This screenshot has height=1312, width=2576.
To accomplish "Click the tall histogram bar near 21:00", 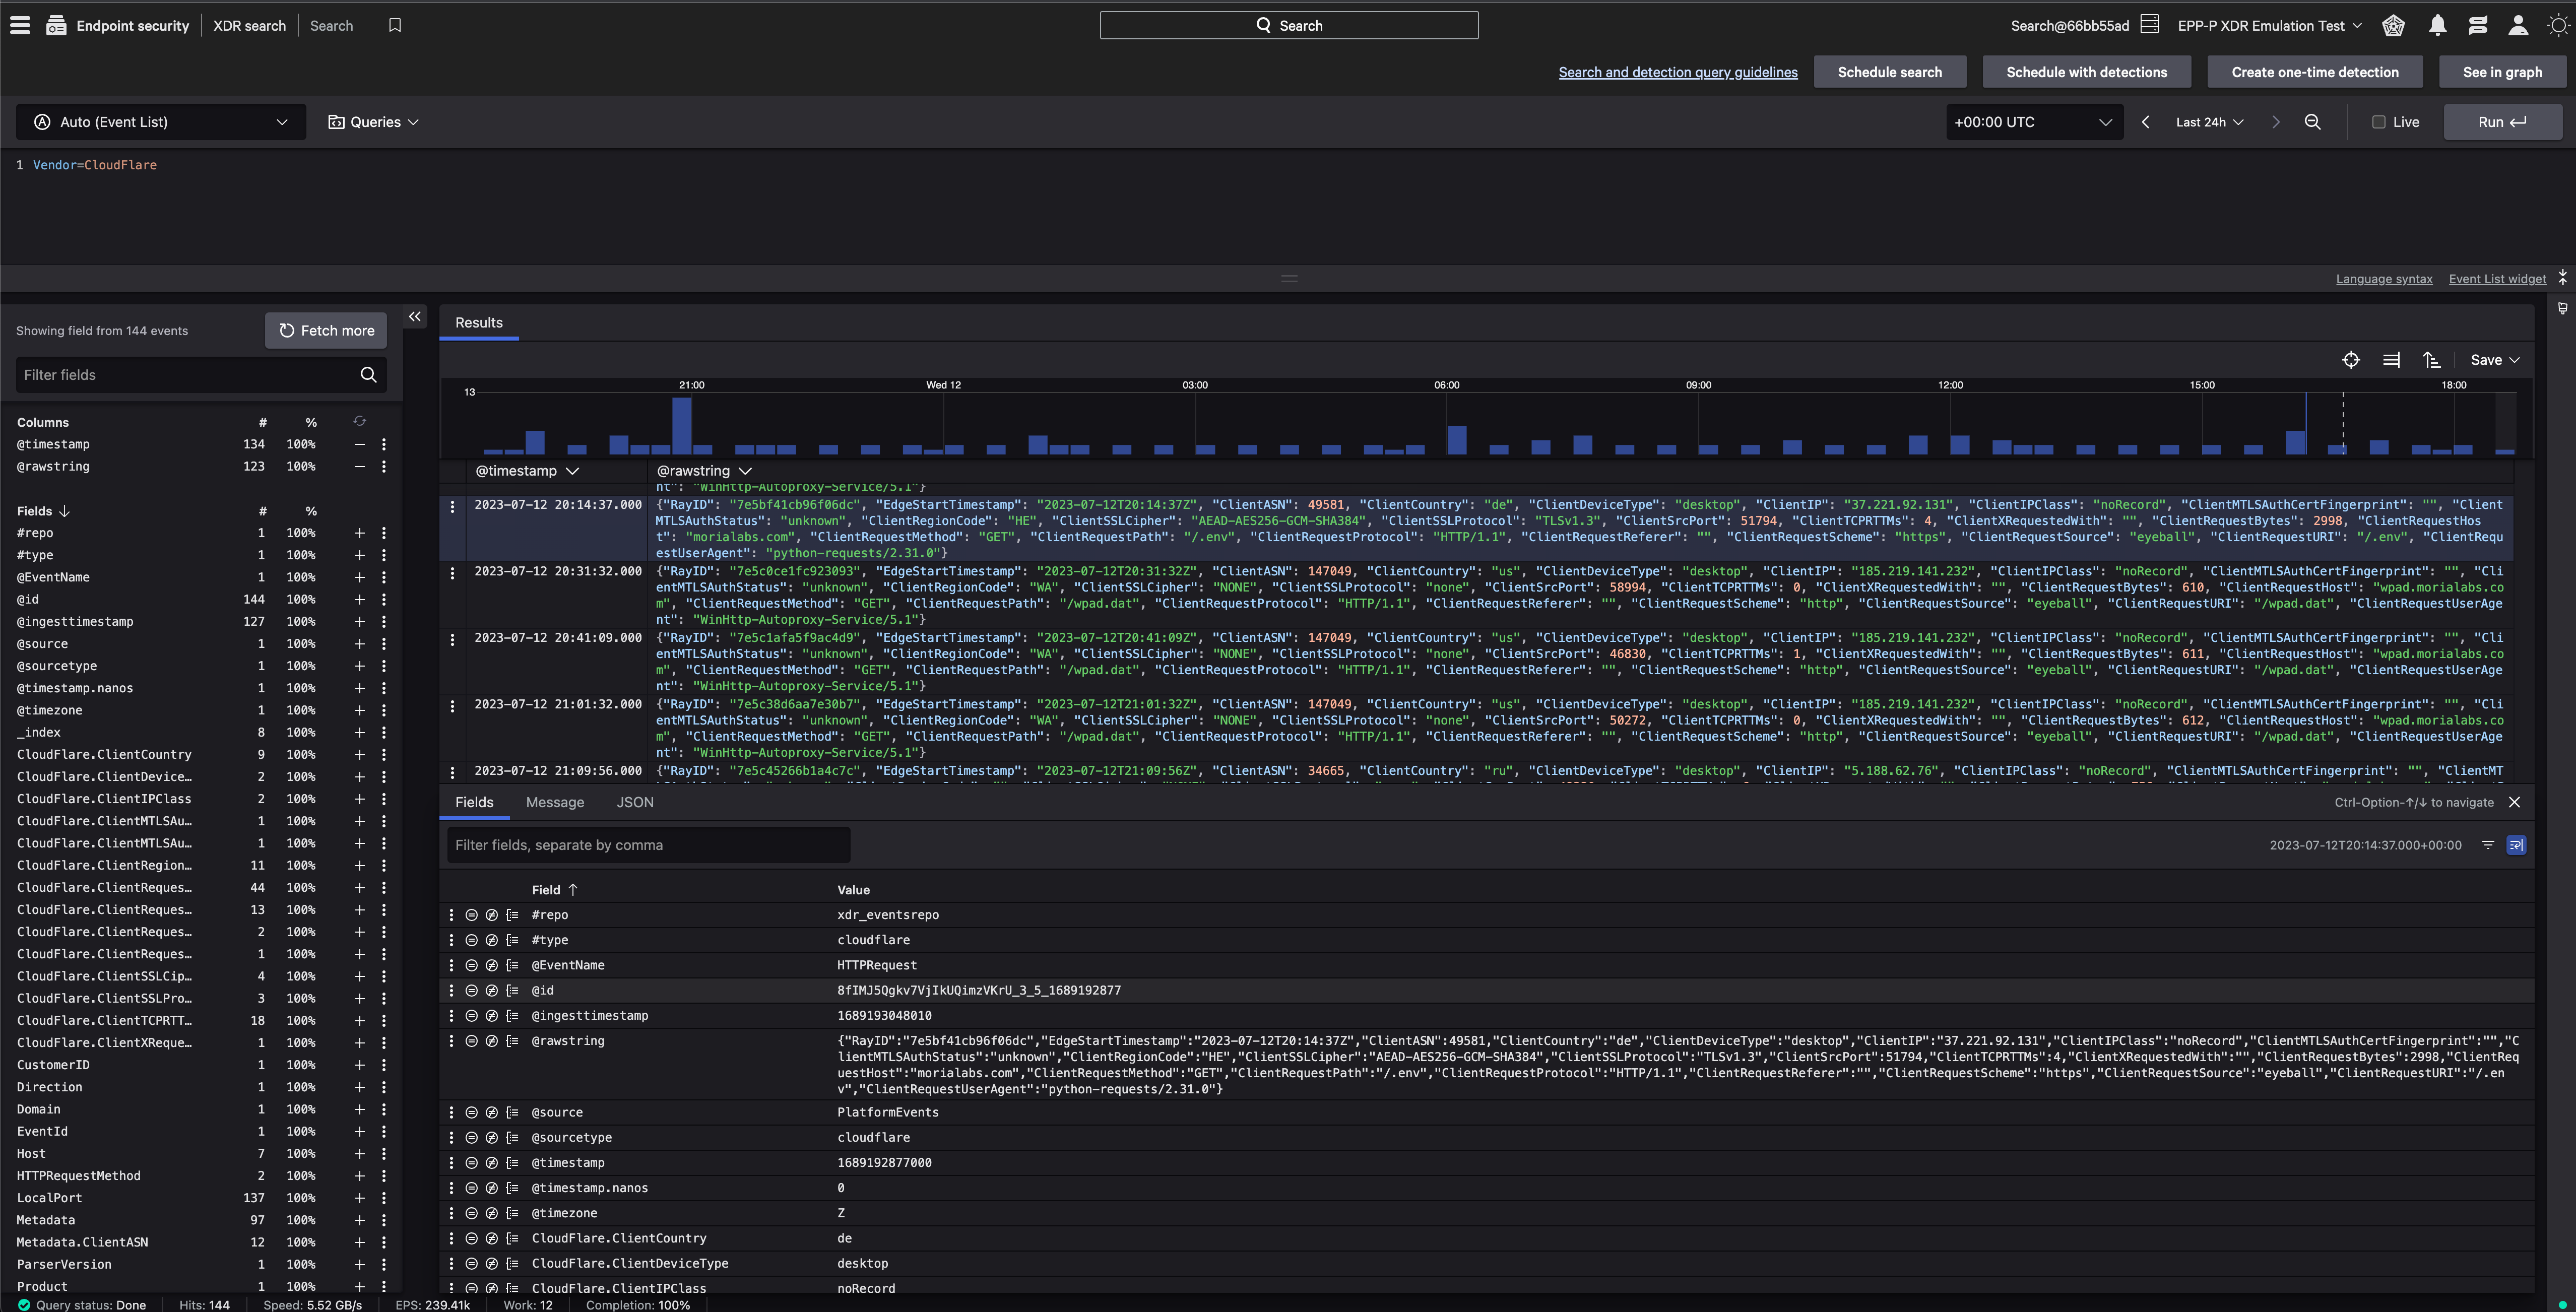I will click(682, 426).
